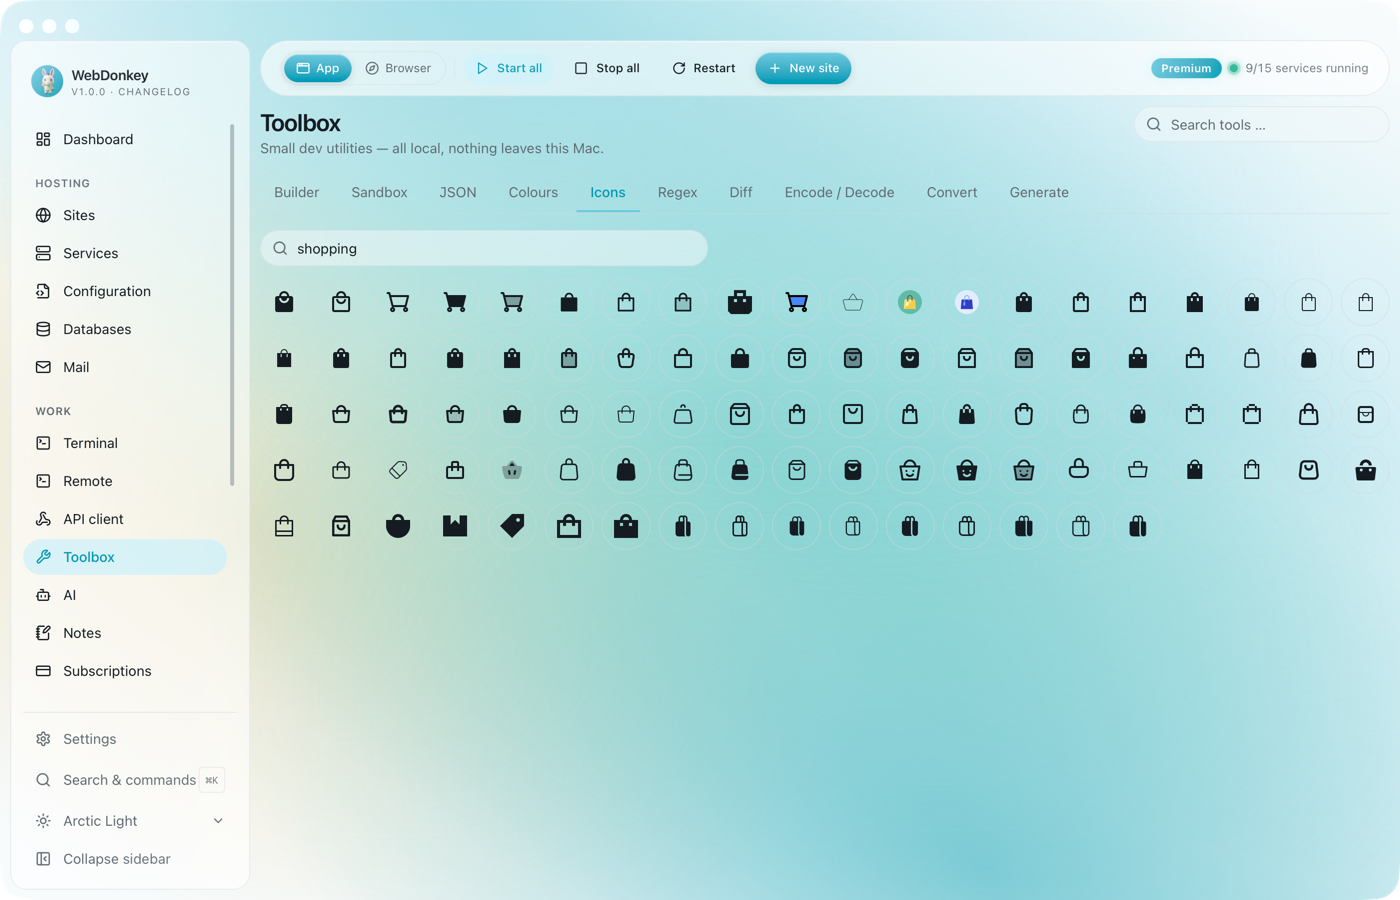This screenshot has width=1400, height=900.
Task: Click the Stop all button
Action: coord(607,68)
